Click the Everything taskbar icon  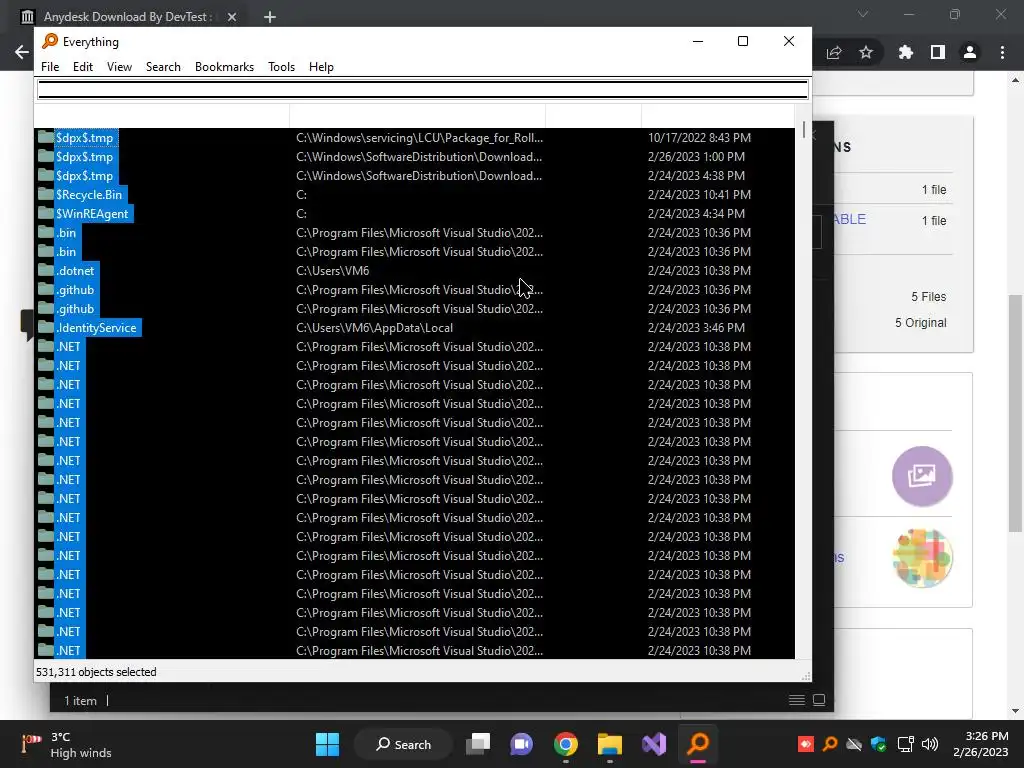pos(698,744)
